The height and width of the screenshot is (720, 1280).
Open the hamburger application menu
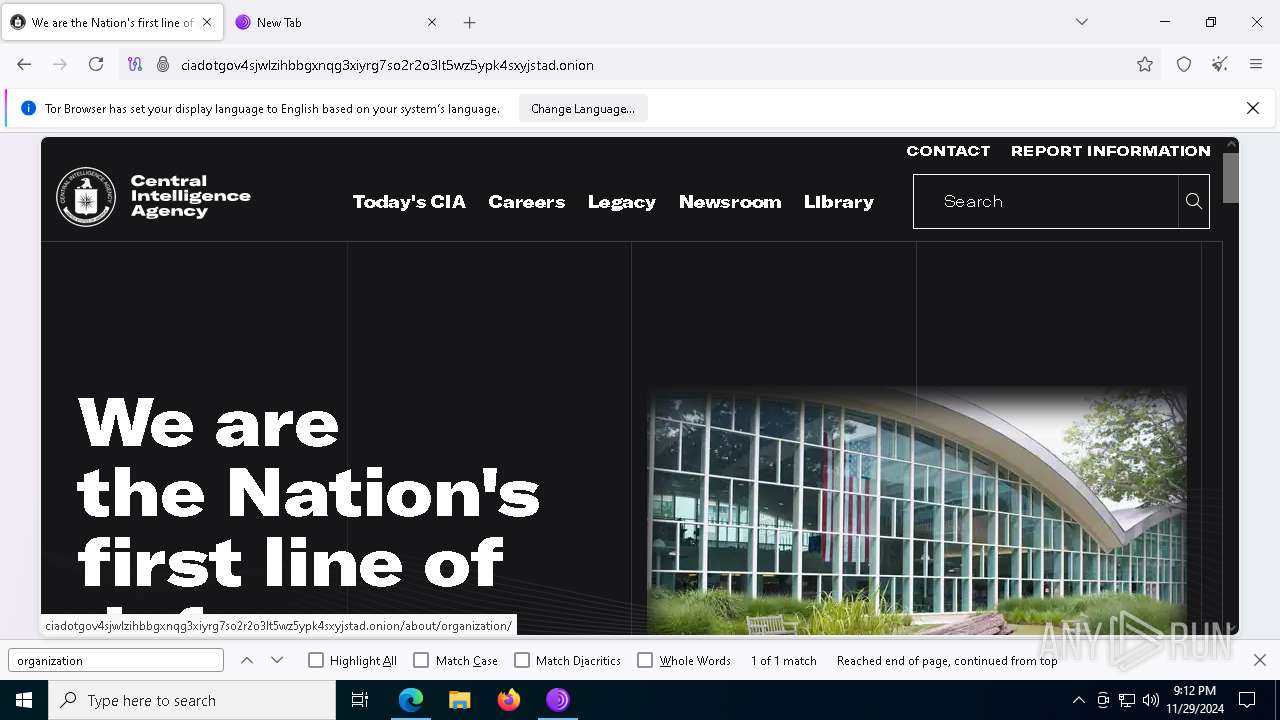pyautogui.click(x=1256, y=64)
